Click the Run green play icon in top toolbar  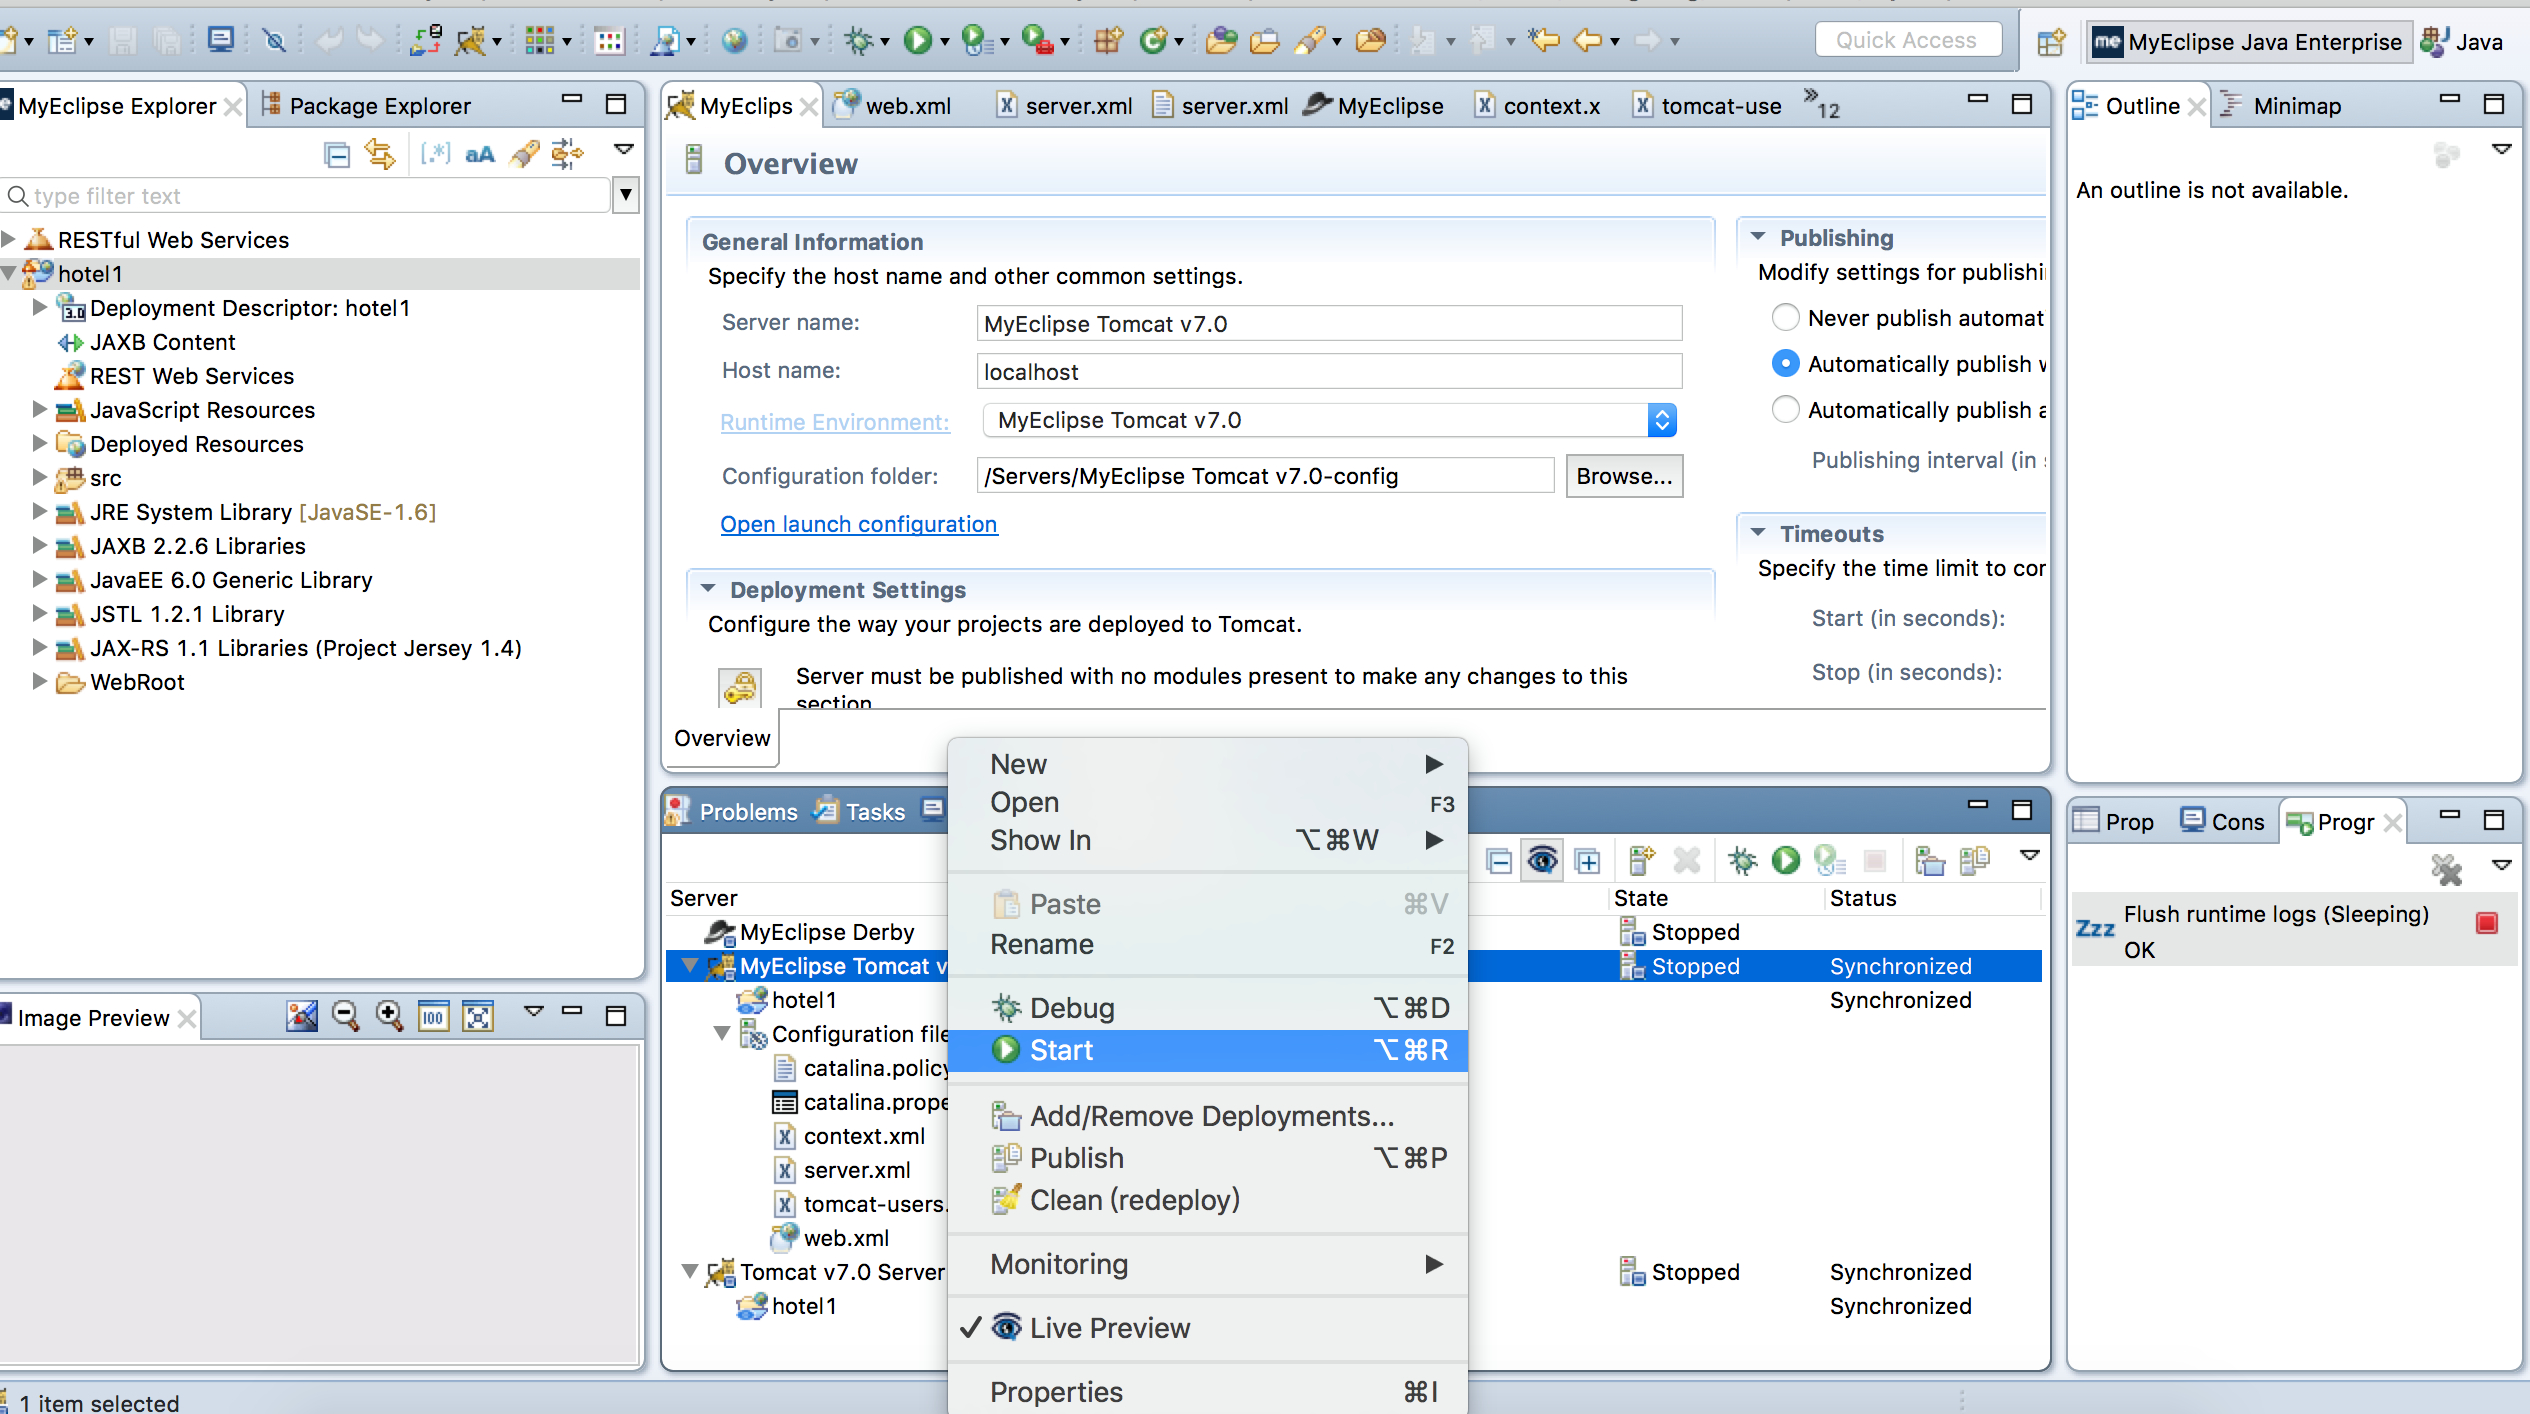pyautogui.click(x=916, y=40)
